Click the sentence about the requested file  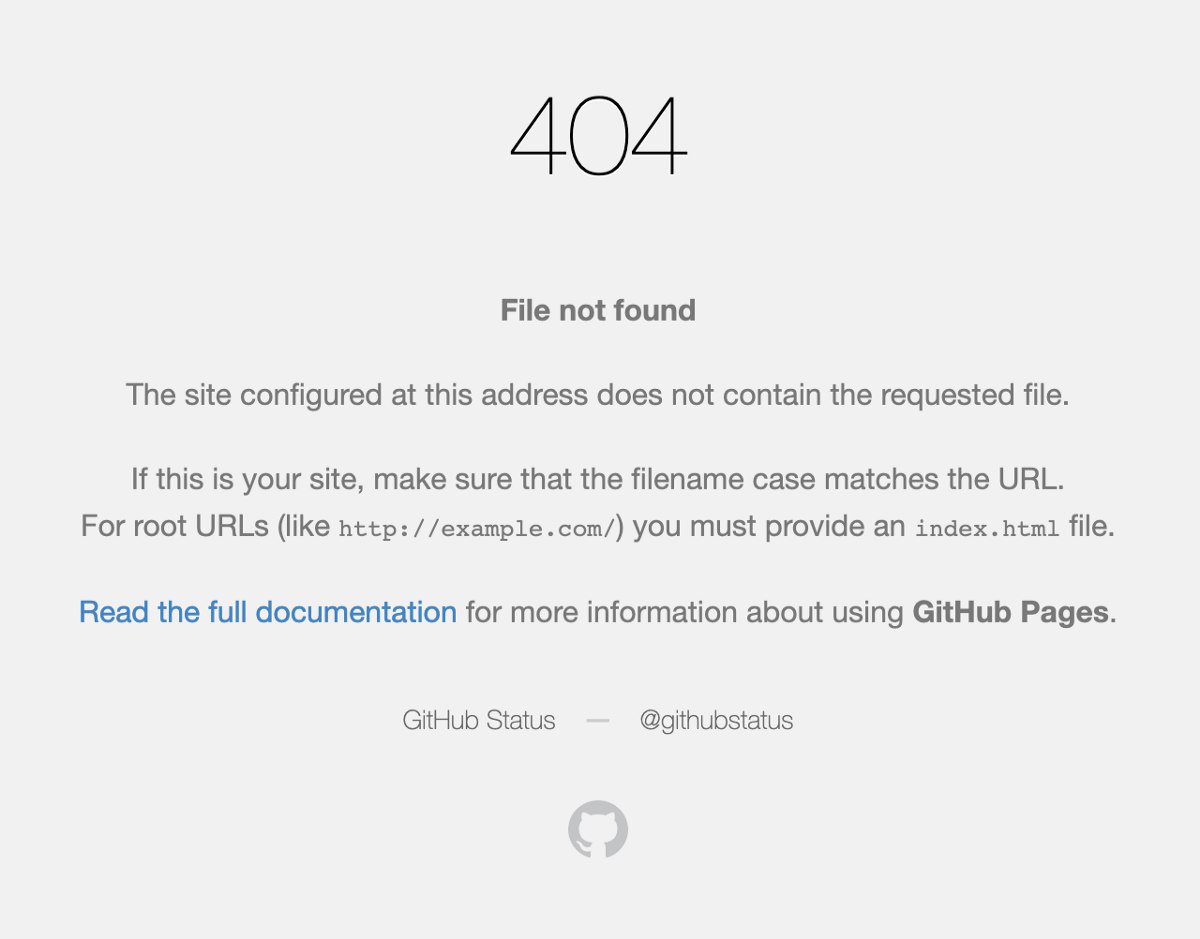click(598, 395)
